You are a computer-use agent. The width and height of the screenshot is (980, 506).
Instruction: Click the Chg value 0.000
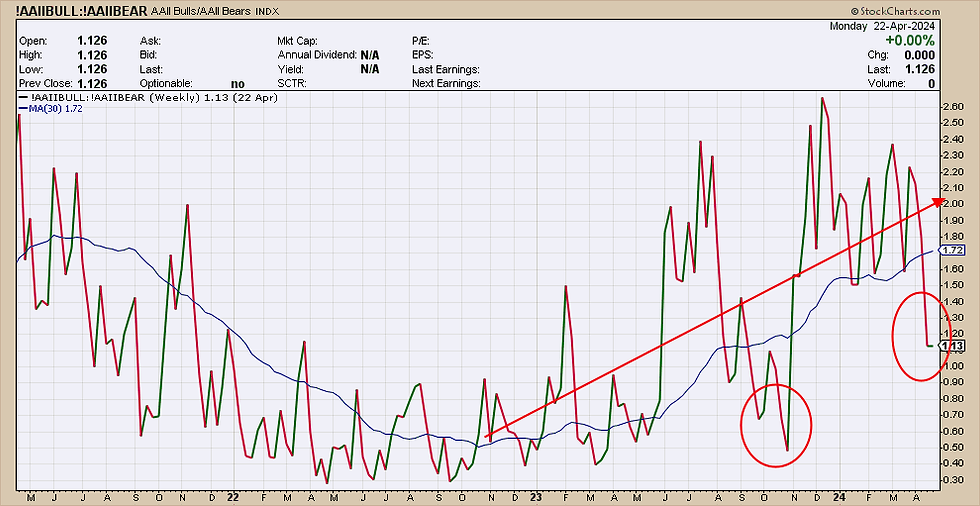pyautogui.click(x=918, y=55)
